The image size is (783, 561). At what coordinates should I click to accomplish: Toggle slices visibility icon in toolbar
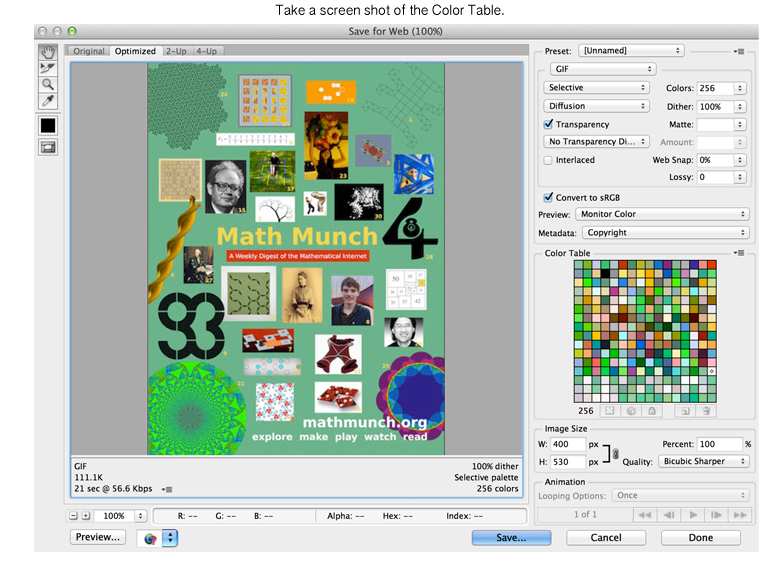coord(48,147)
